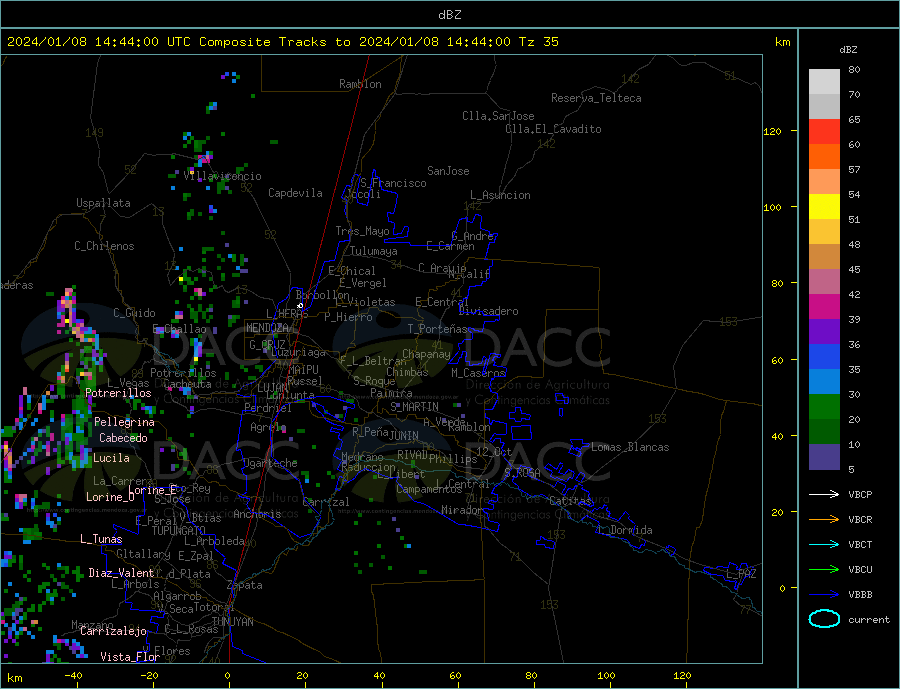
Task: Click the Carrizalejo label
Action: [113, 632]
